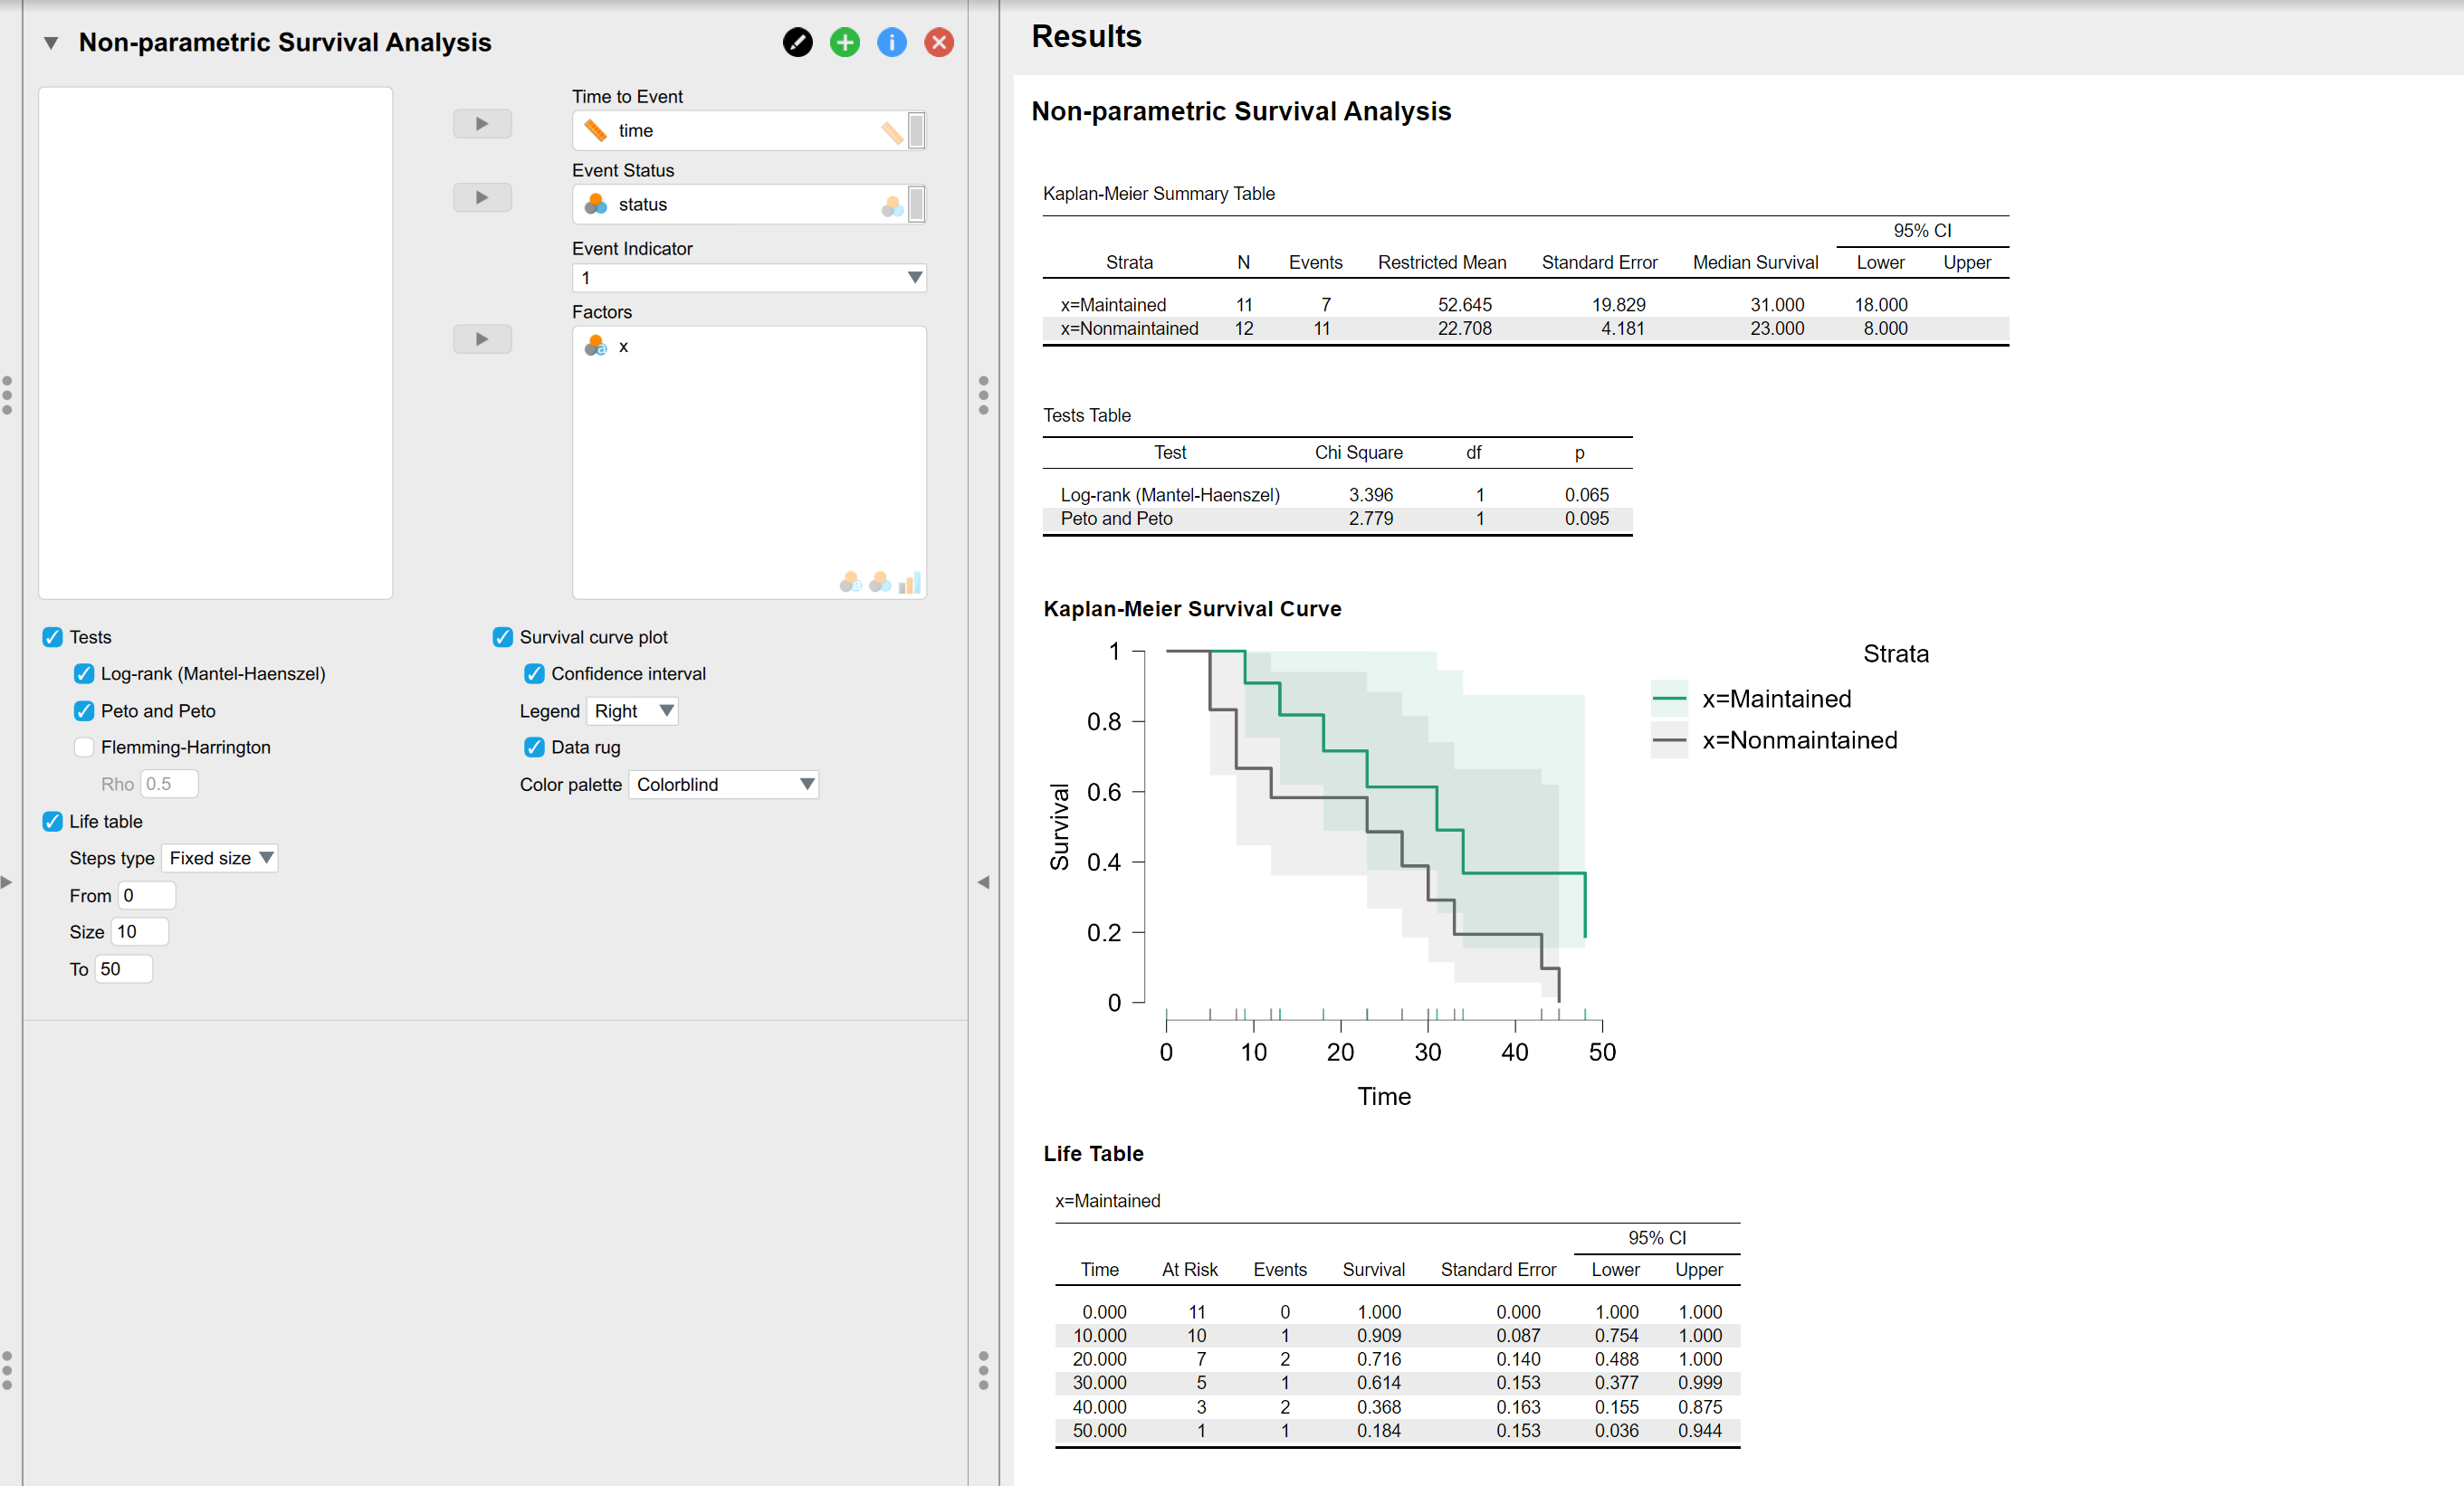This screenshot has width=2464, height=1486.
Task: Disable the Data rug option
Action: coord(534,747)
